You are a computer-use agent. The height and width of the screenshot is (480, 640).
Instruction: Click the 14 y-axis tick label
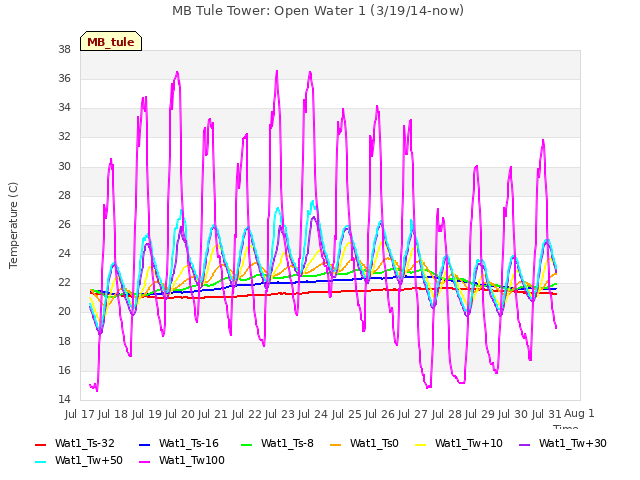click(x=64, y=399)
